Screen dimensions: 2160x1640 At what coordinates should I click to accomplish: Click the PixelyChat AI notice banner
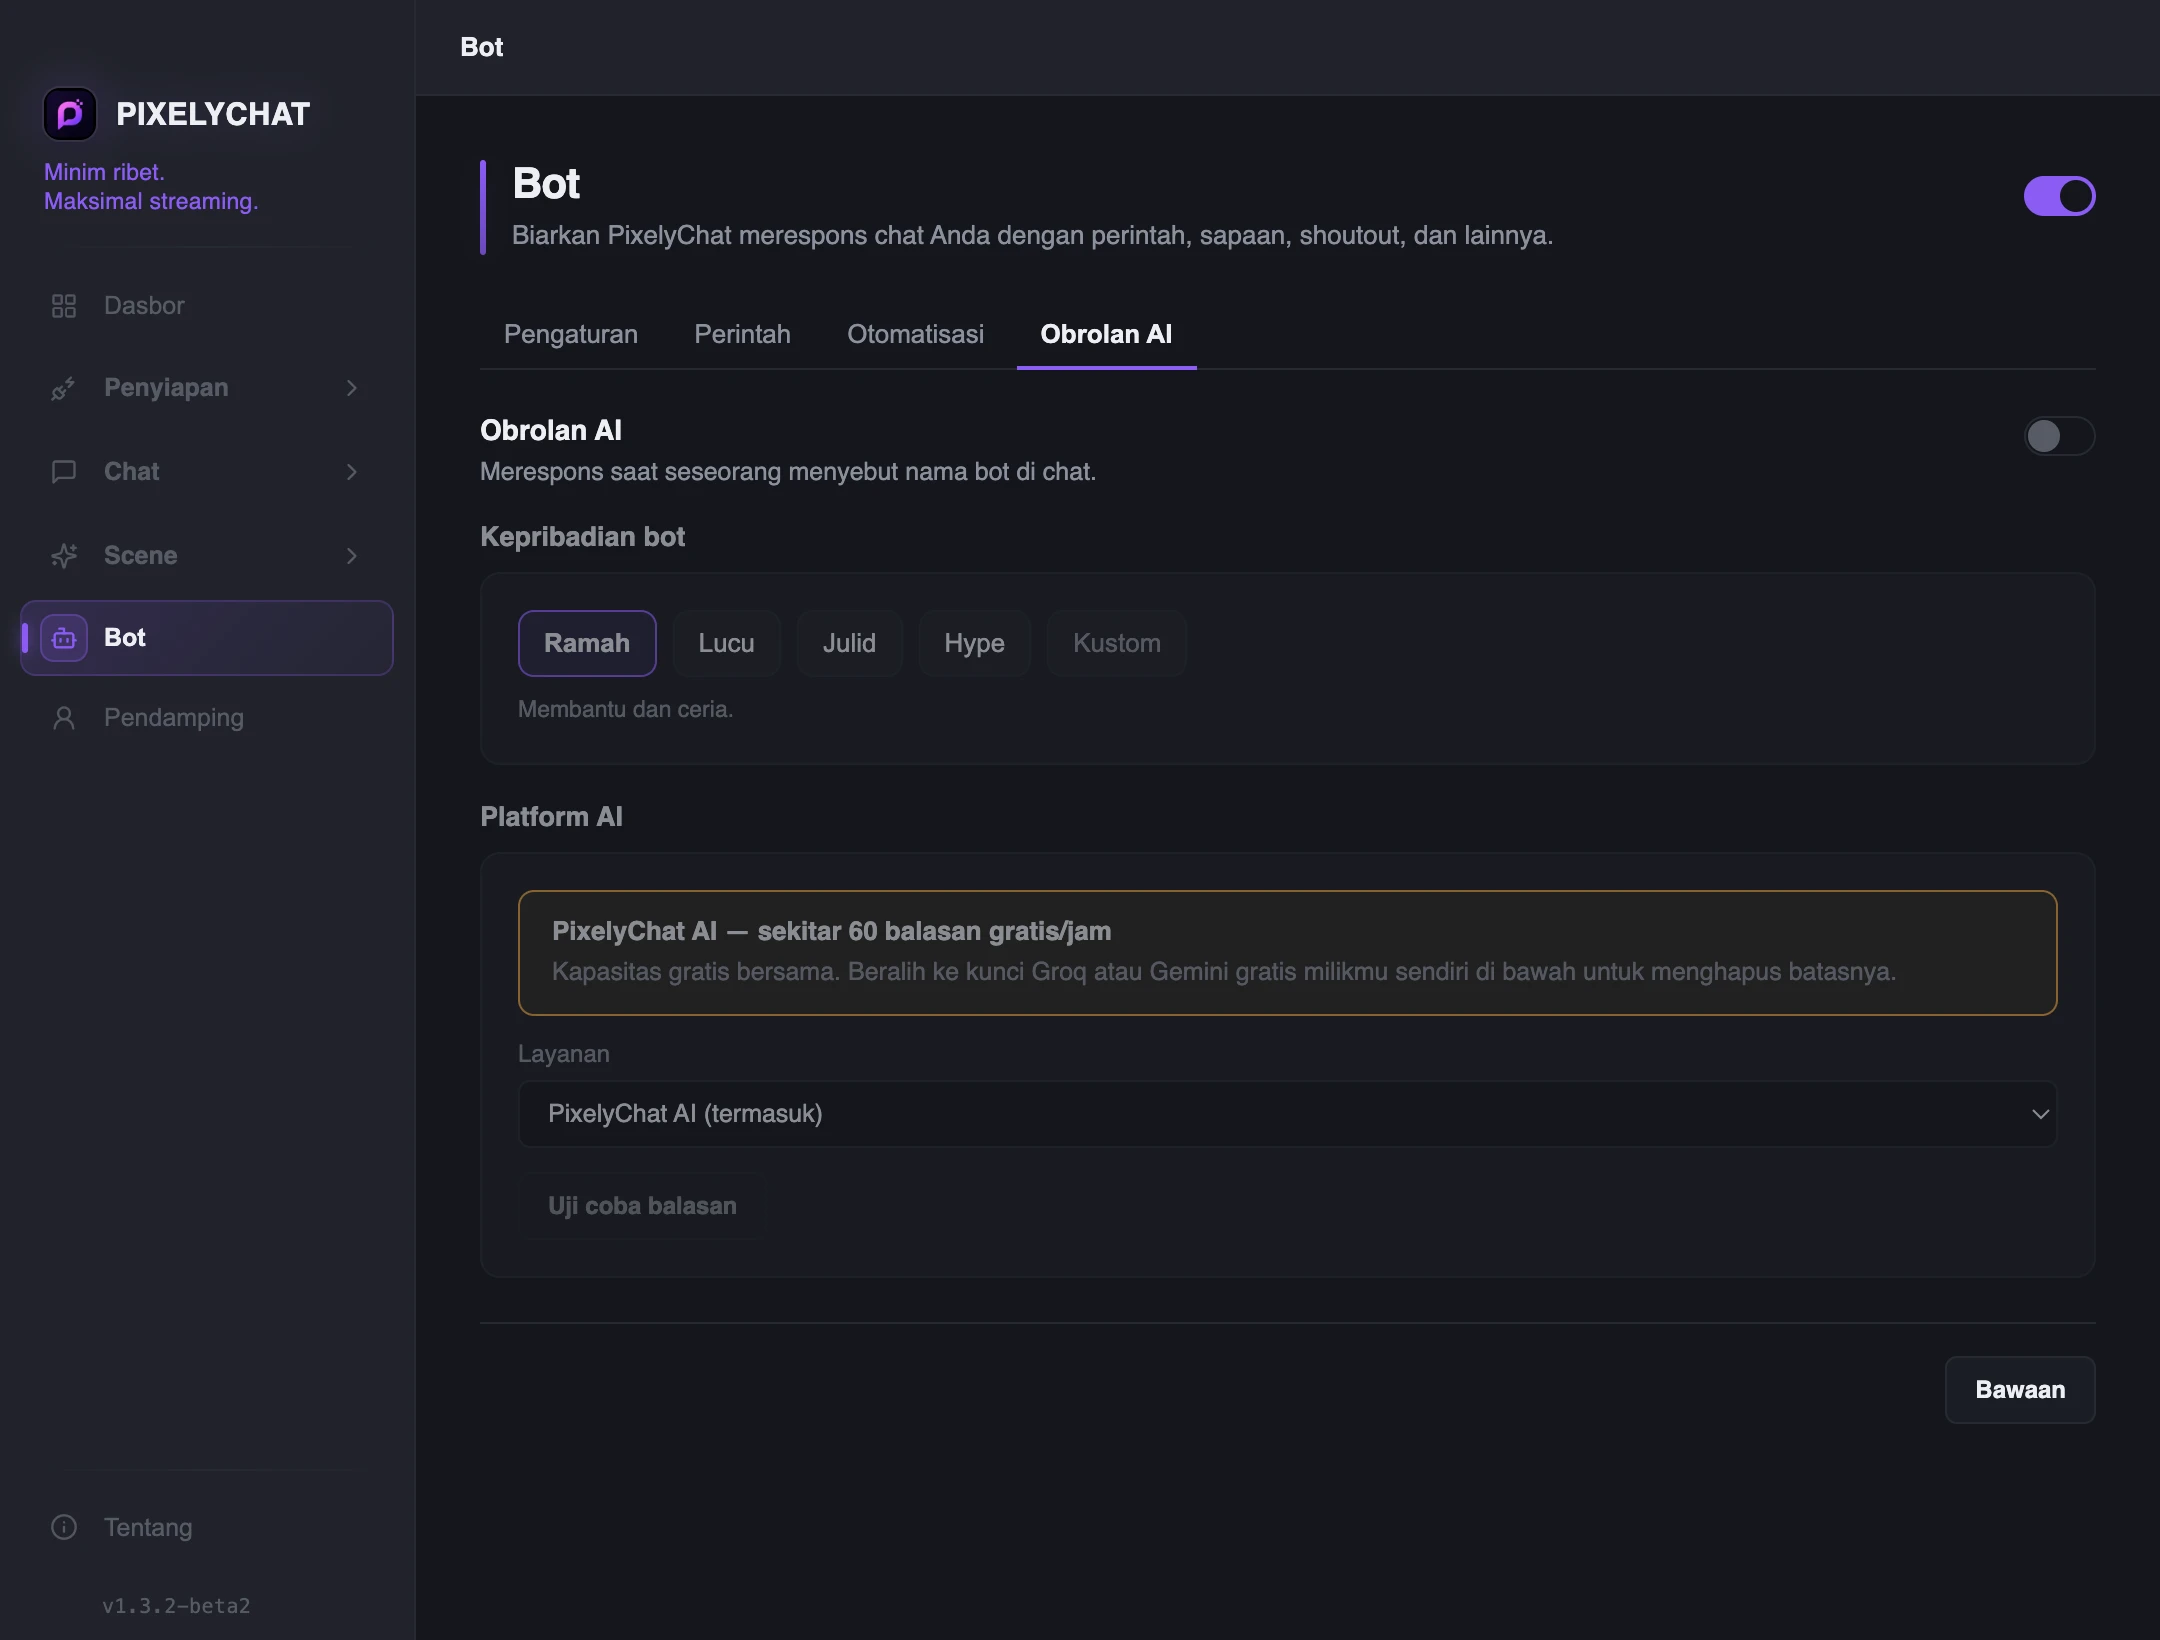click(1287, 953)
